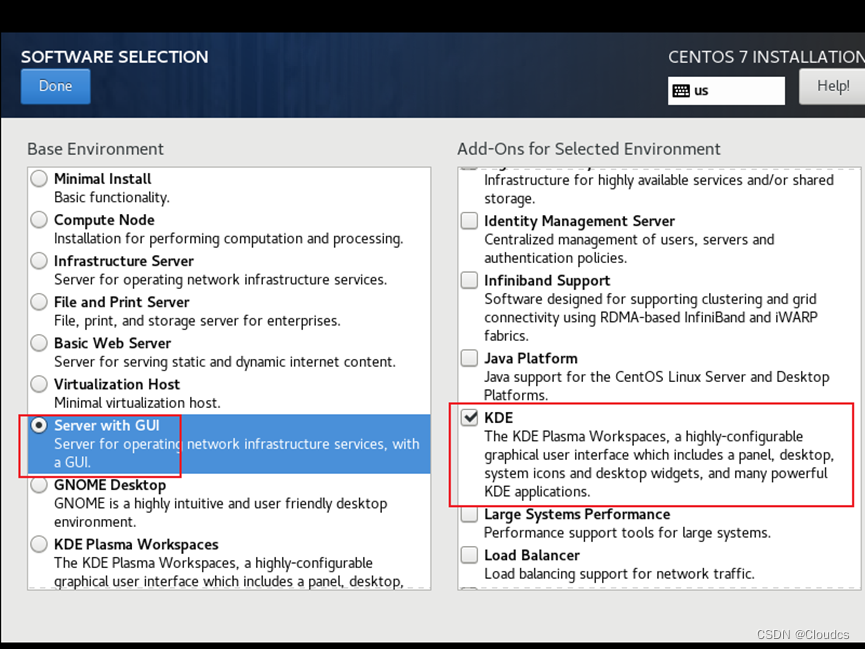The image size is (865, 649).
Task: Check the Infiniband Support add-on
Action: point(468,280)
